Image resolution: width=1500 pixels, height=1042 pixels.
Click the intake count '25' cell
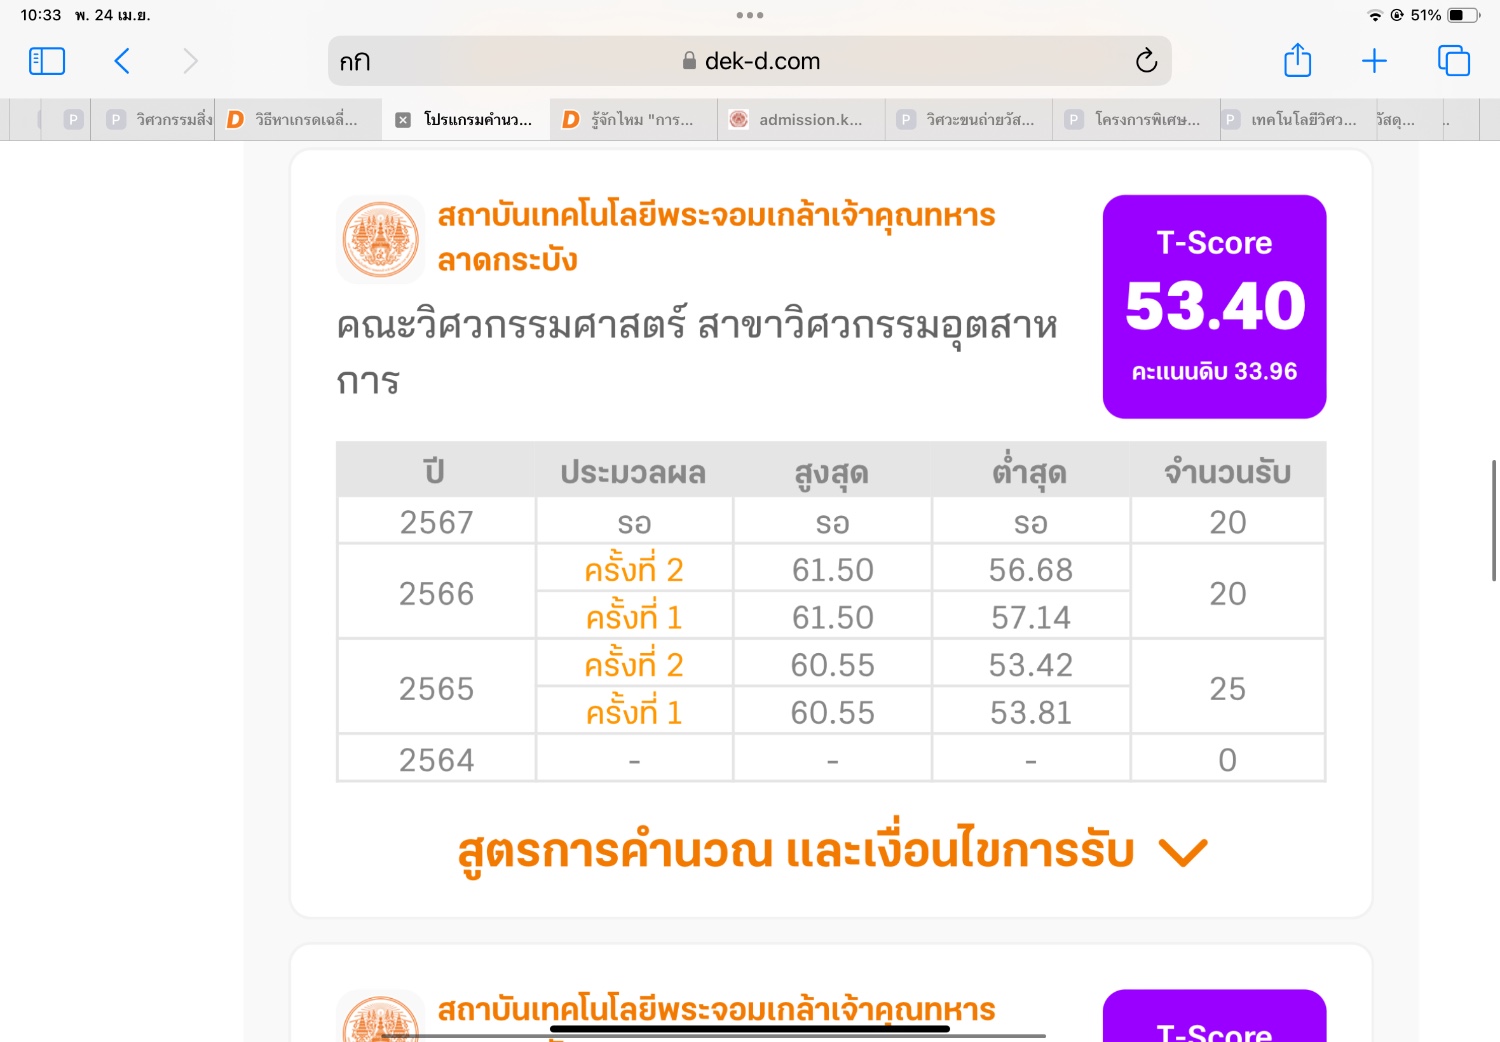tap(1227, 688)
